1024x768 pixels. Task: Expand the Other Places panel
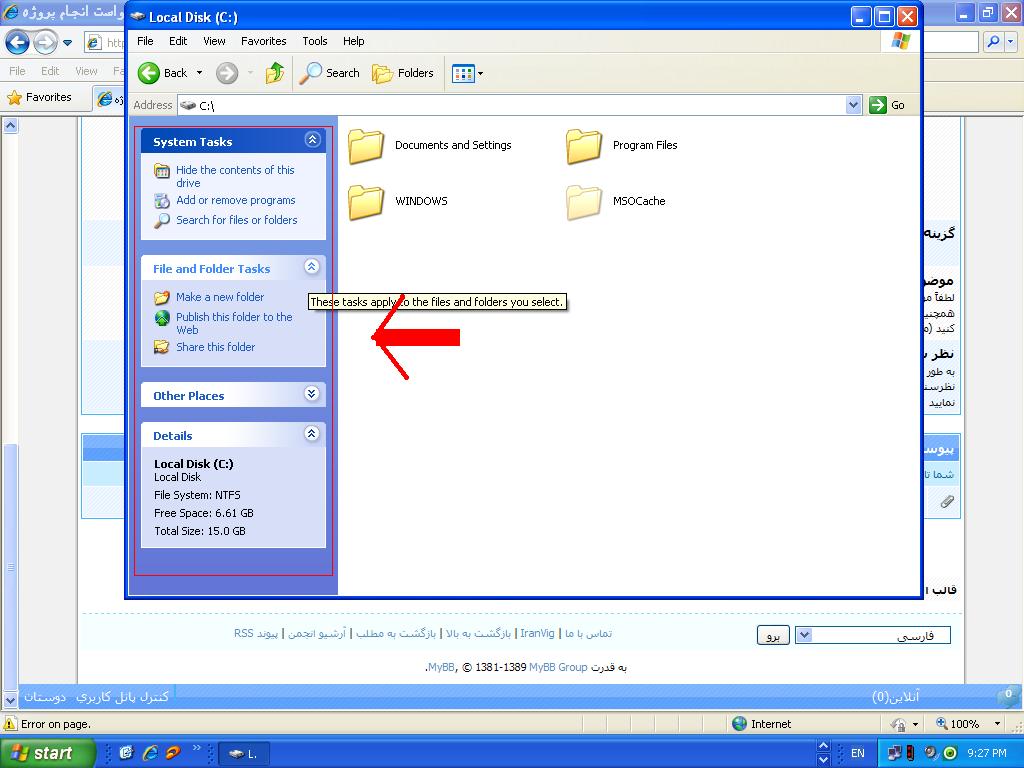tap(312, 394)
